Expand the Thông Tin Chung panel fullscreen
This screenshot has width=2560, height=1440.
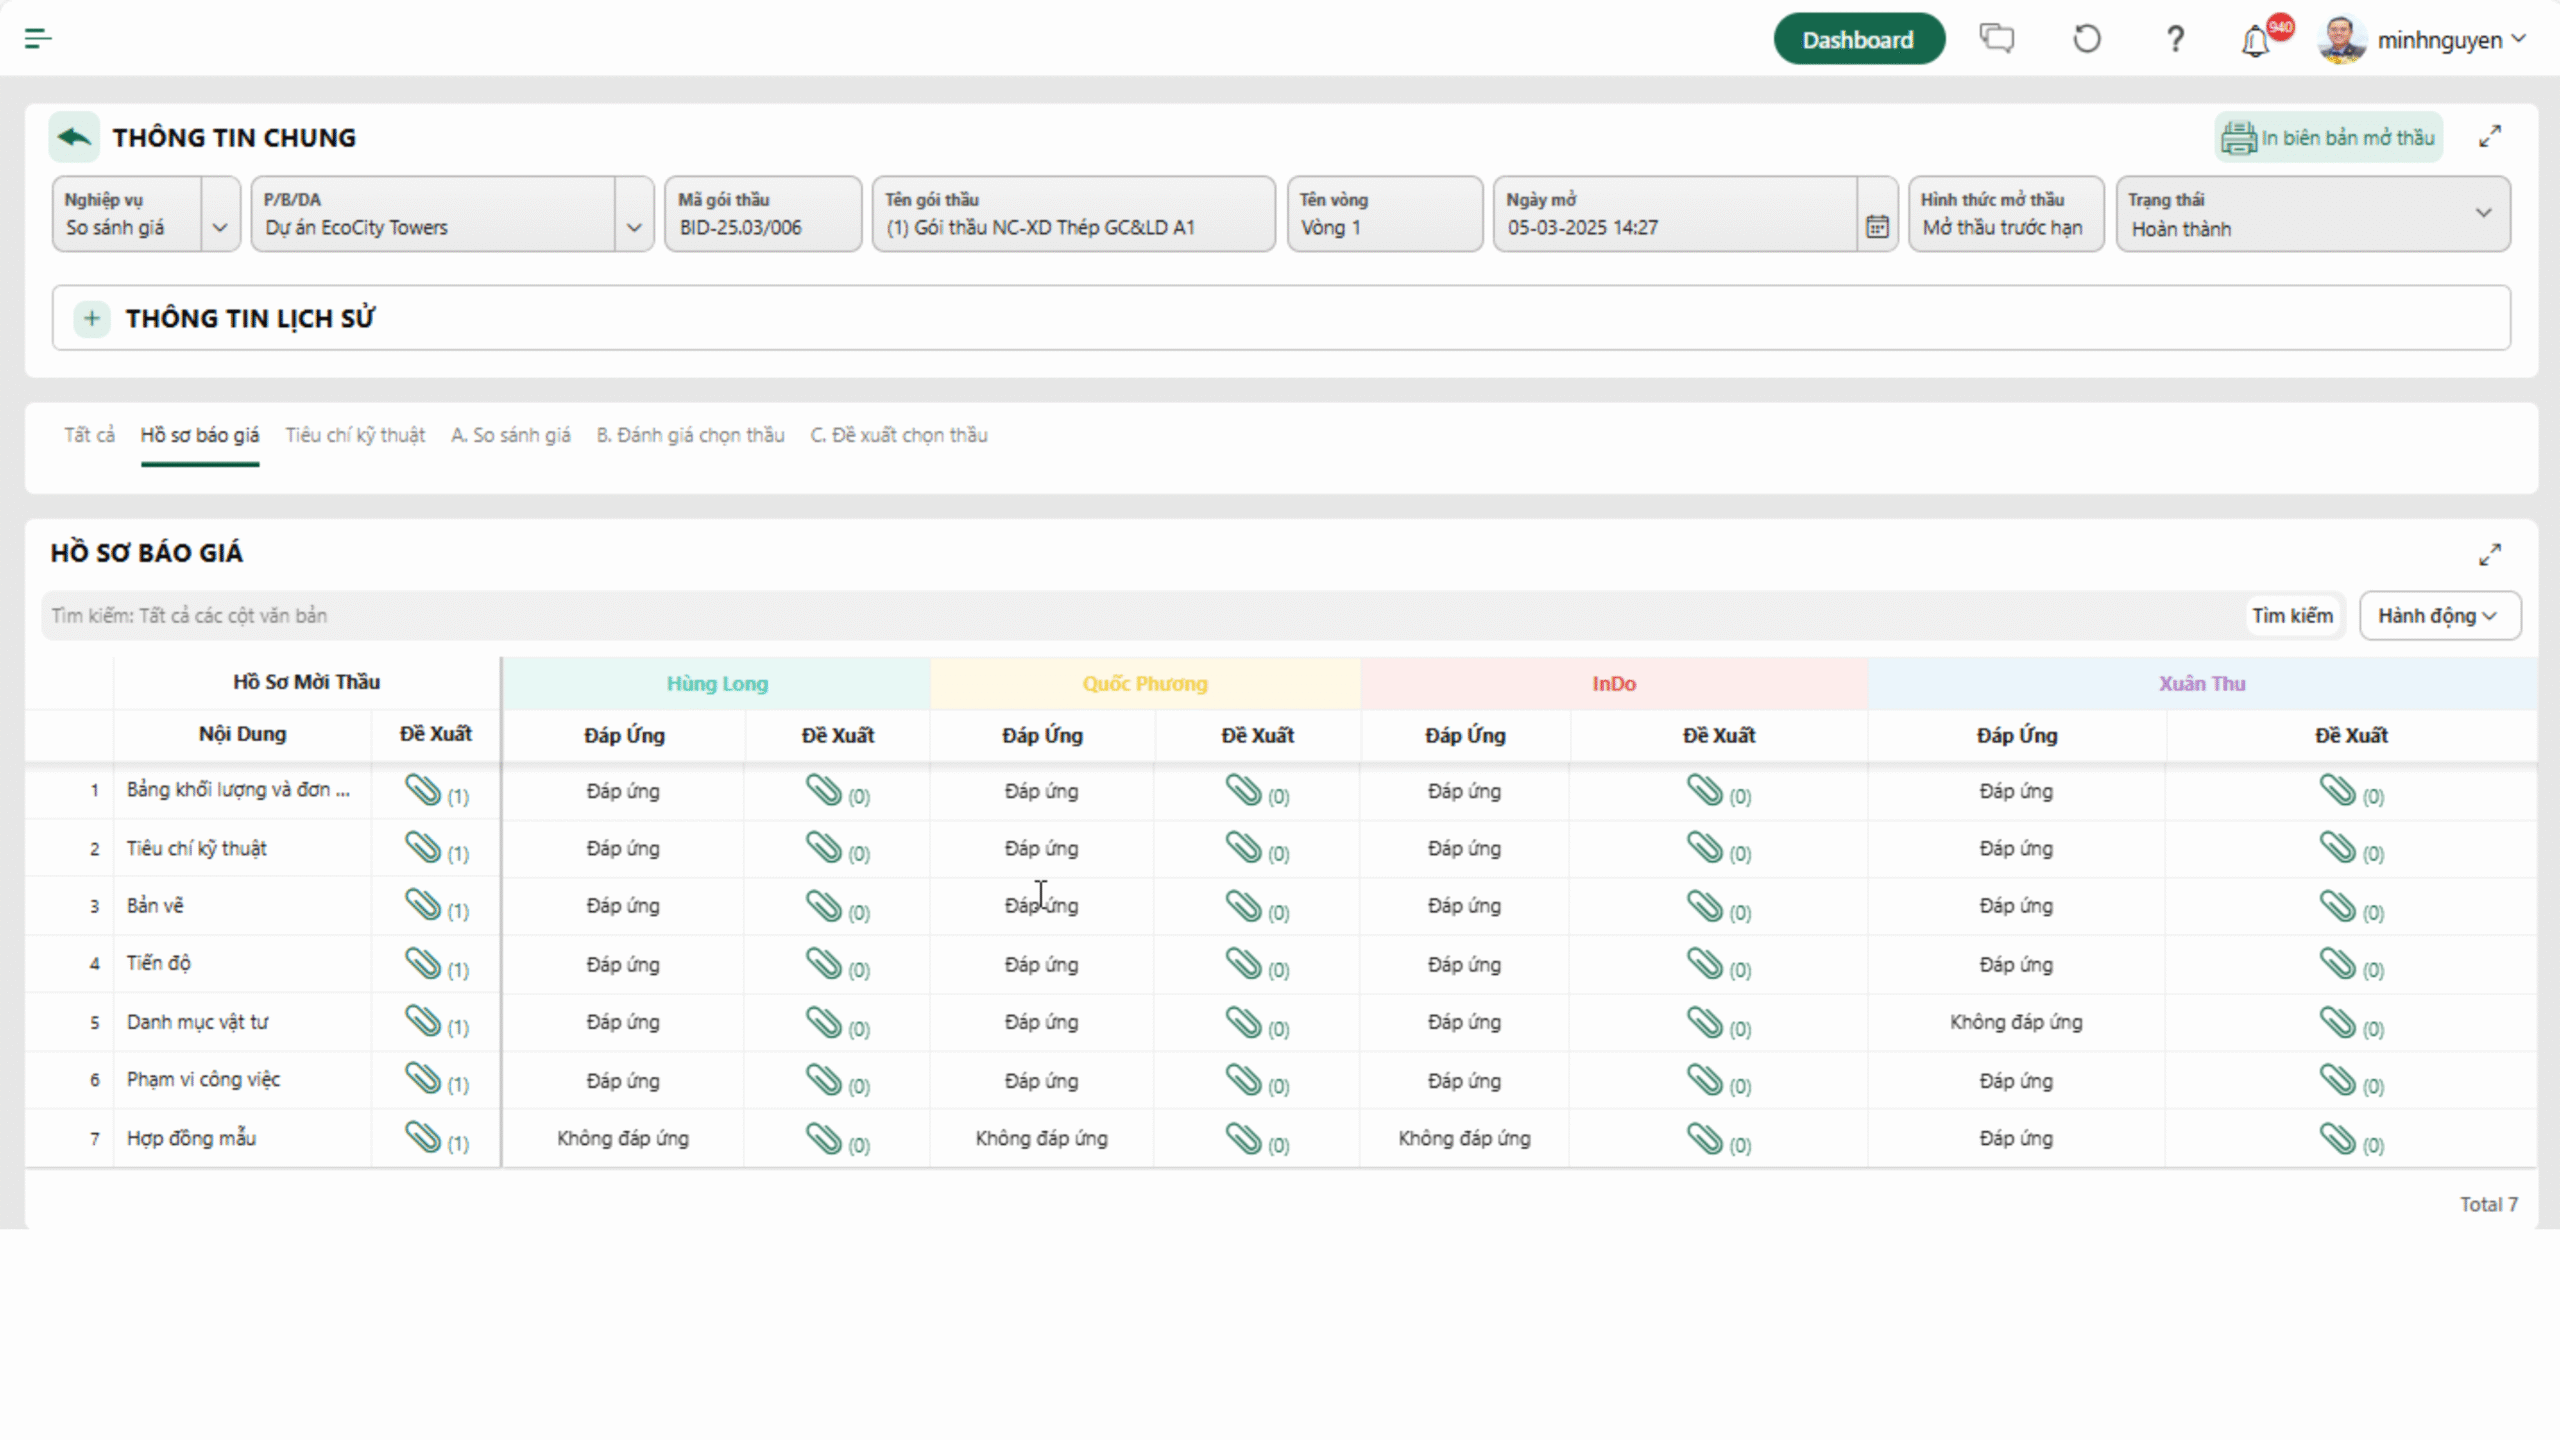(2490, 137)
